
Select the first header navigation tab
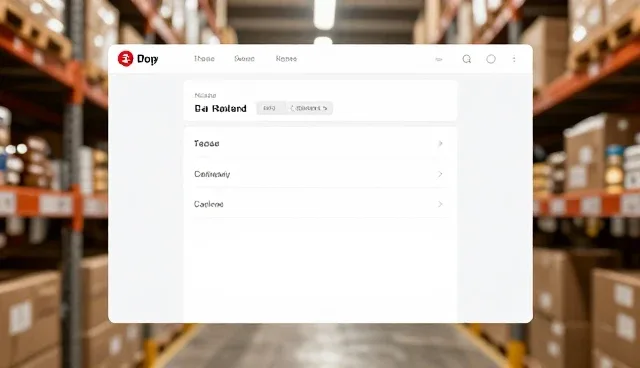click(204, 59)
